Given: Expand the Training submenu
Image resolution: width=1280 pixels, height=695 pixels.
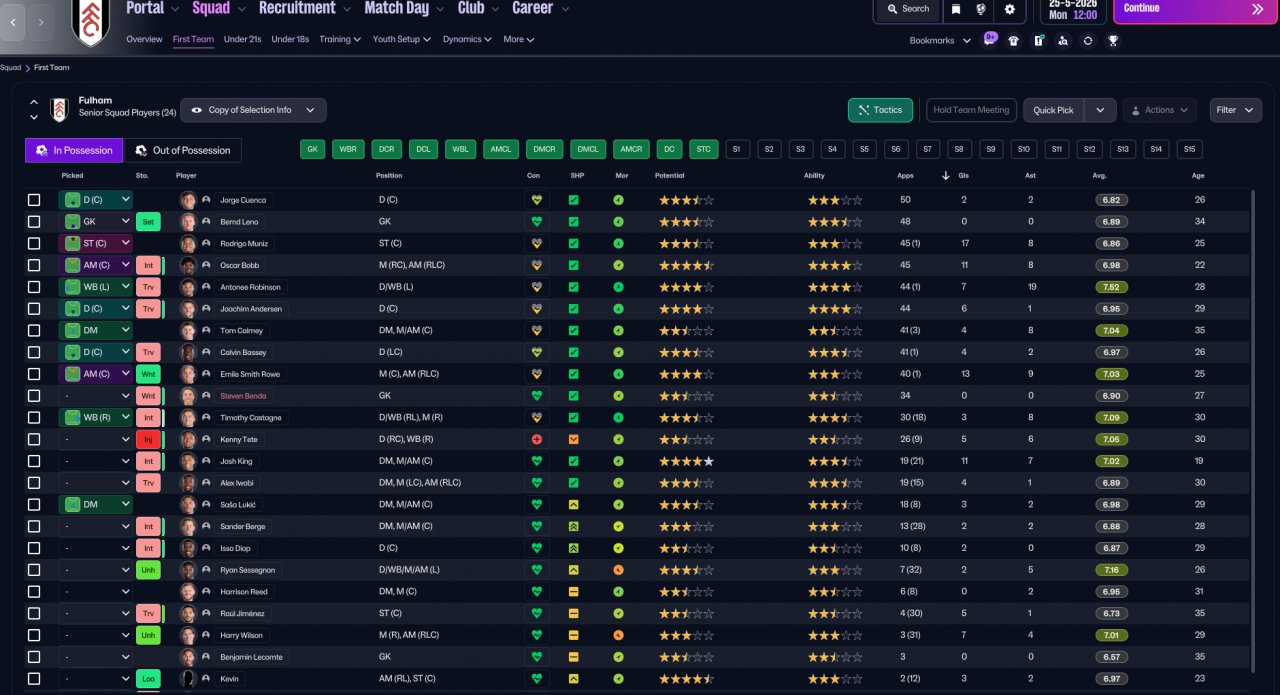Looking at the screenshot, I should (x=341, y=40).
